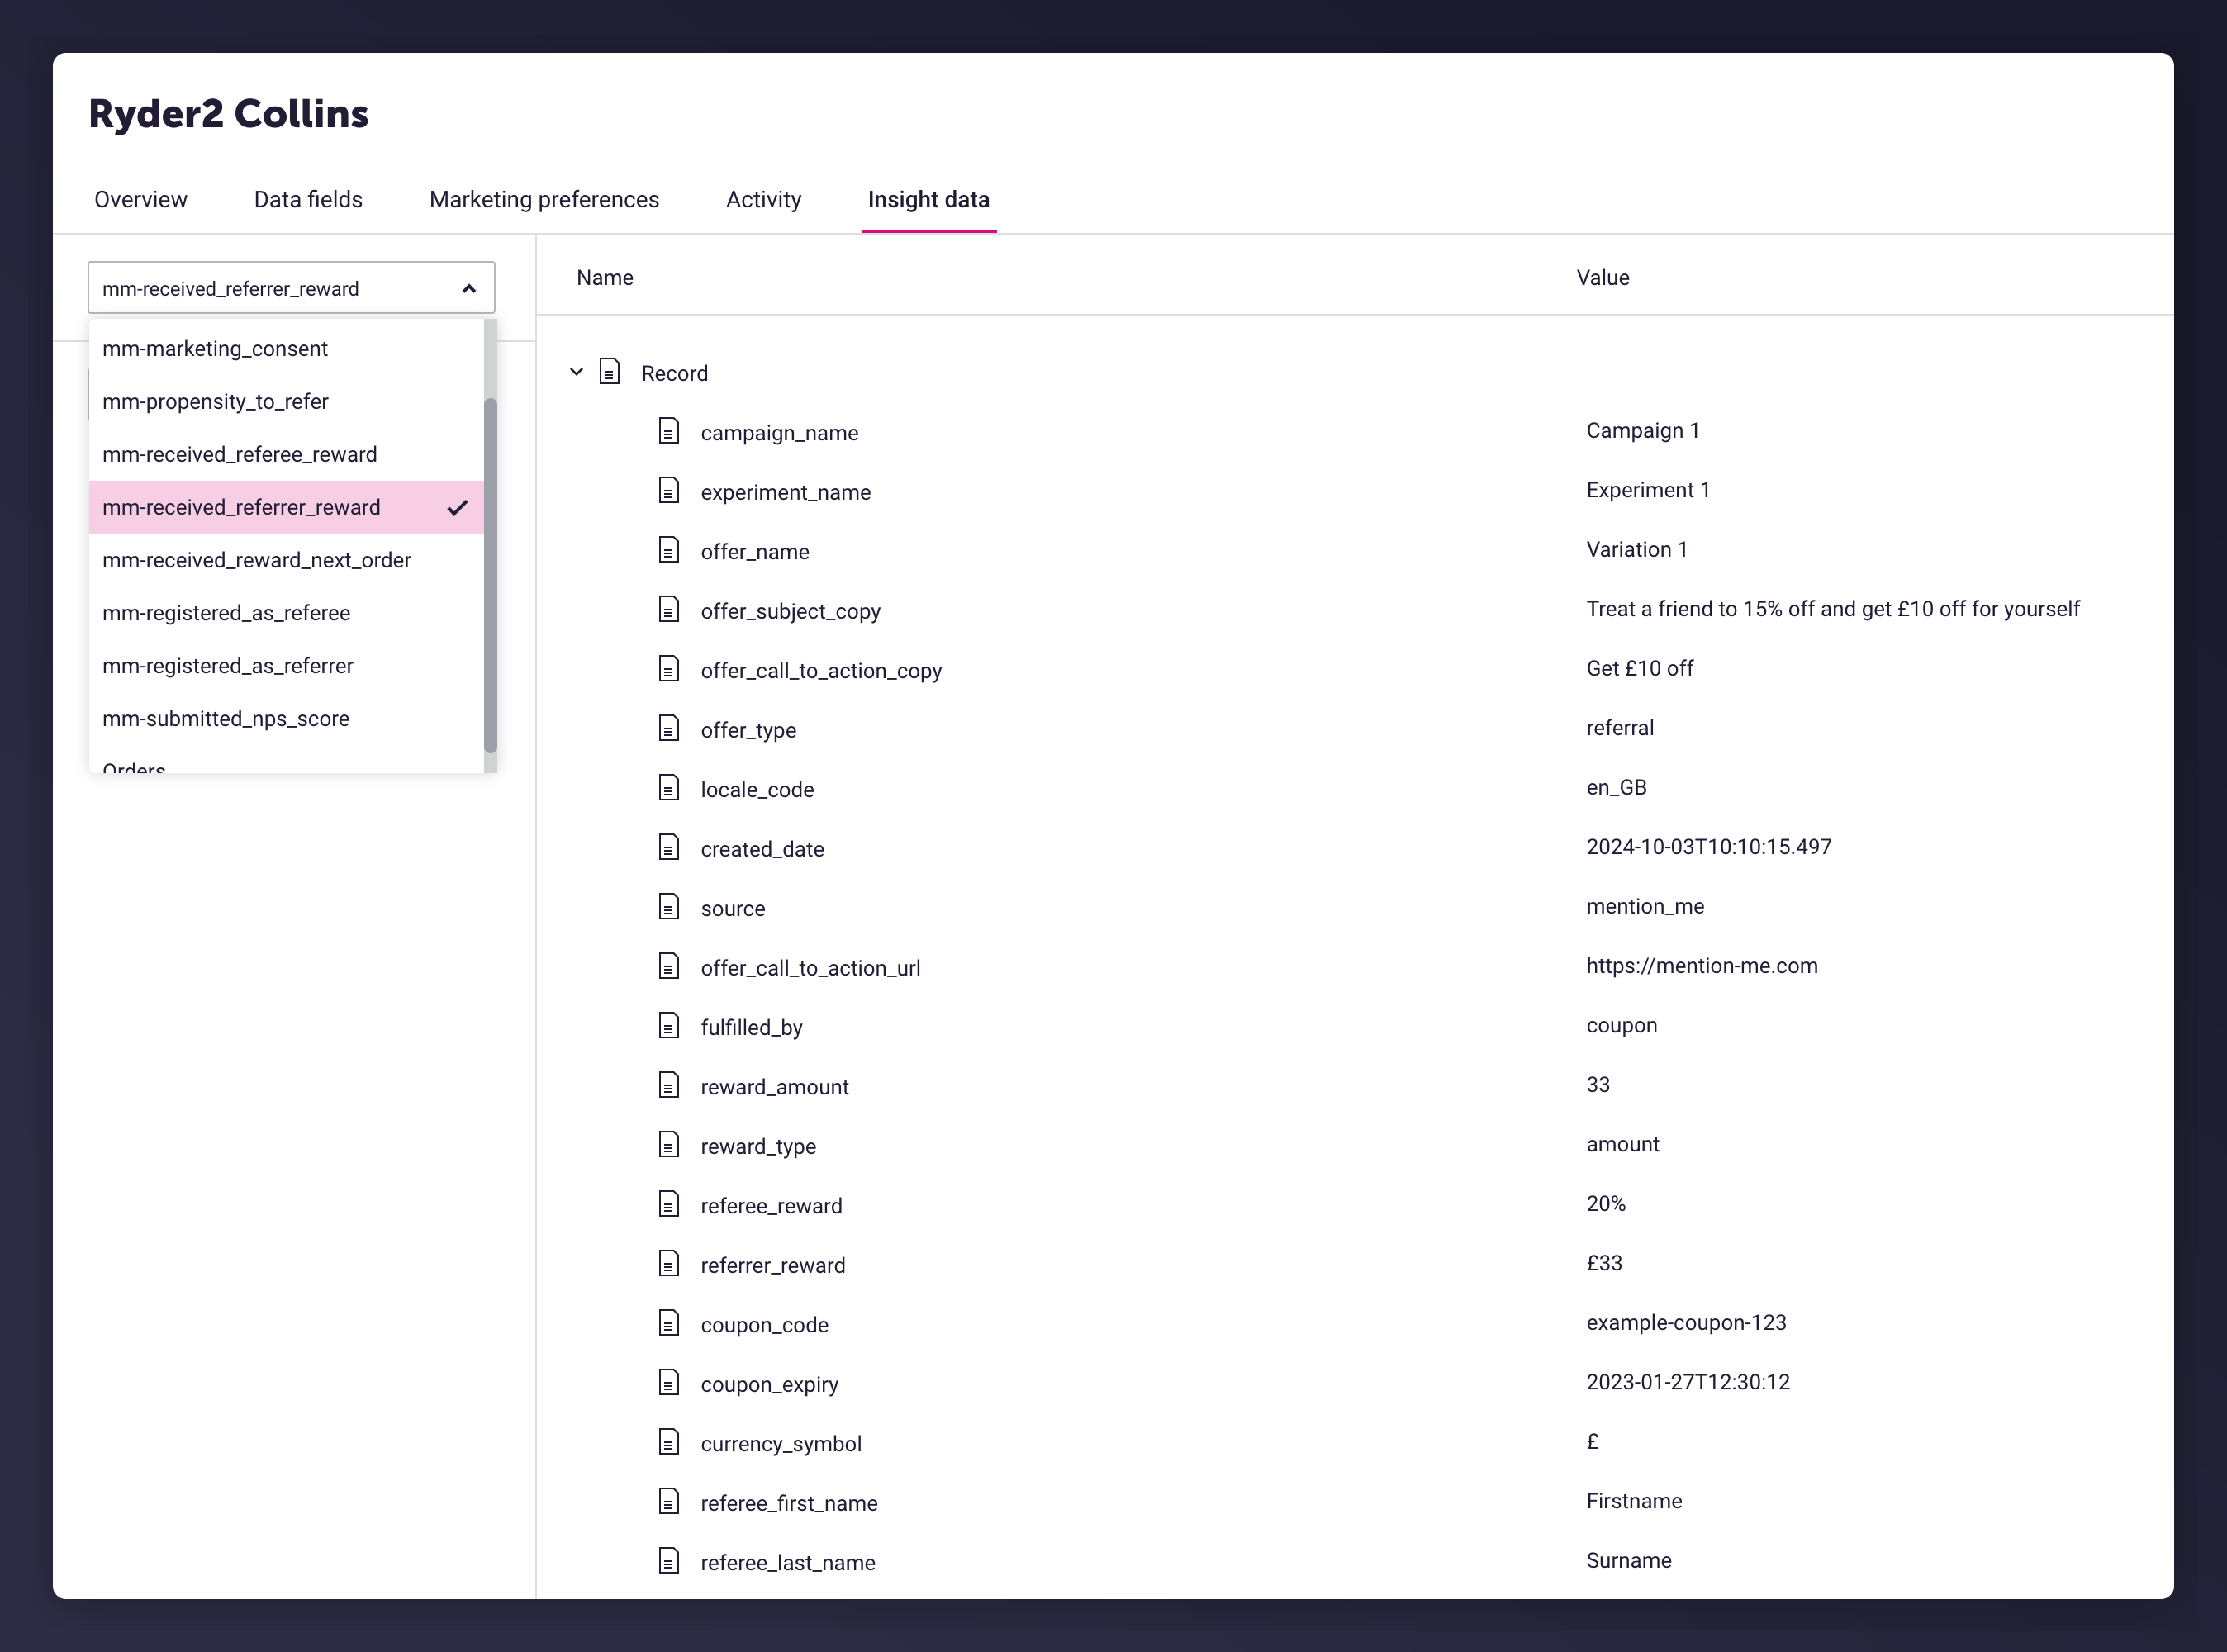The height and width of the screenshot is (1652, 2227).
Task: Click the file icon next to referee_reward
Action: pos(669,1205)
